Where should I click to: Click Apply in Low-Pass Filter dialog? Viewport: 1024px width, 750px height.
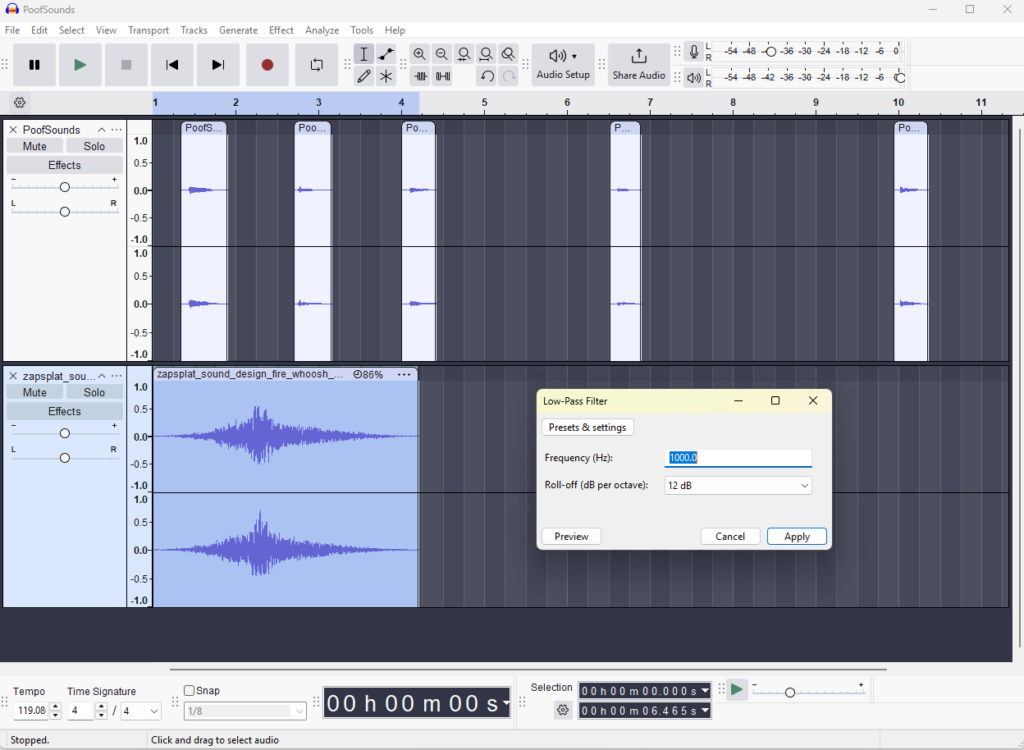click(x=796, y=536)
